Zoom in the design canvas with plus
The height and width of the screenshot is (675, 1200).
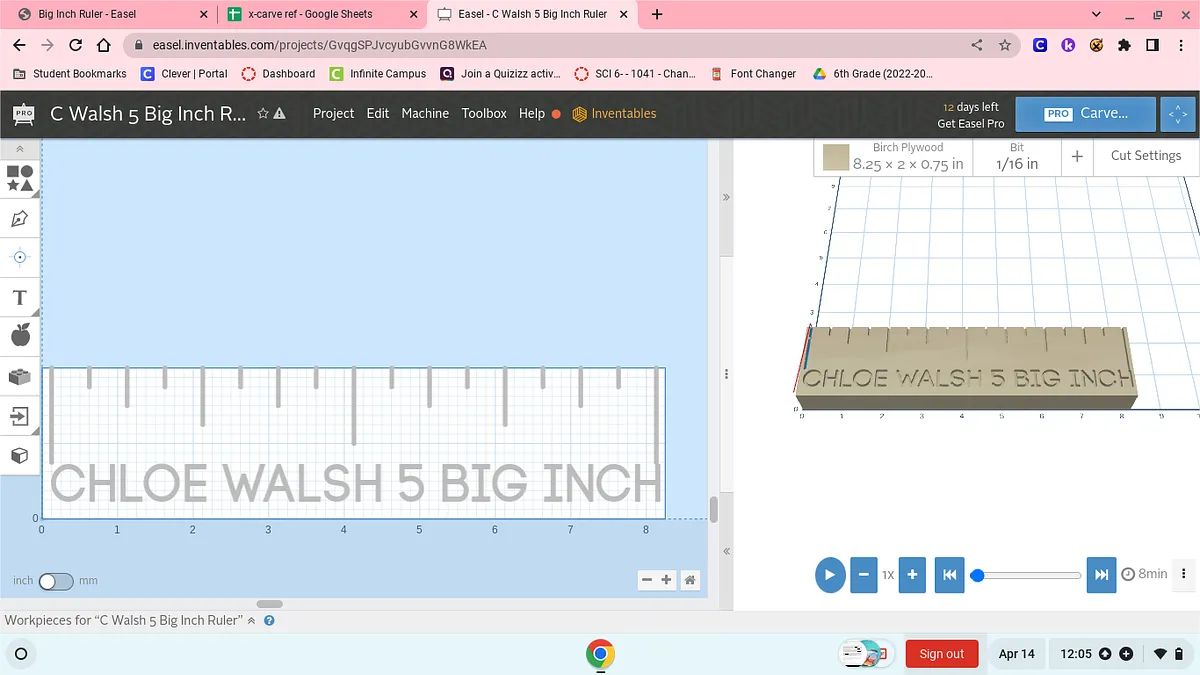coord(667,580)
